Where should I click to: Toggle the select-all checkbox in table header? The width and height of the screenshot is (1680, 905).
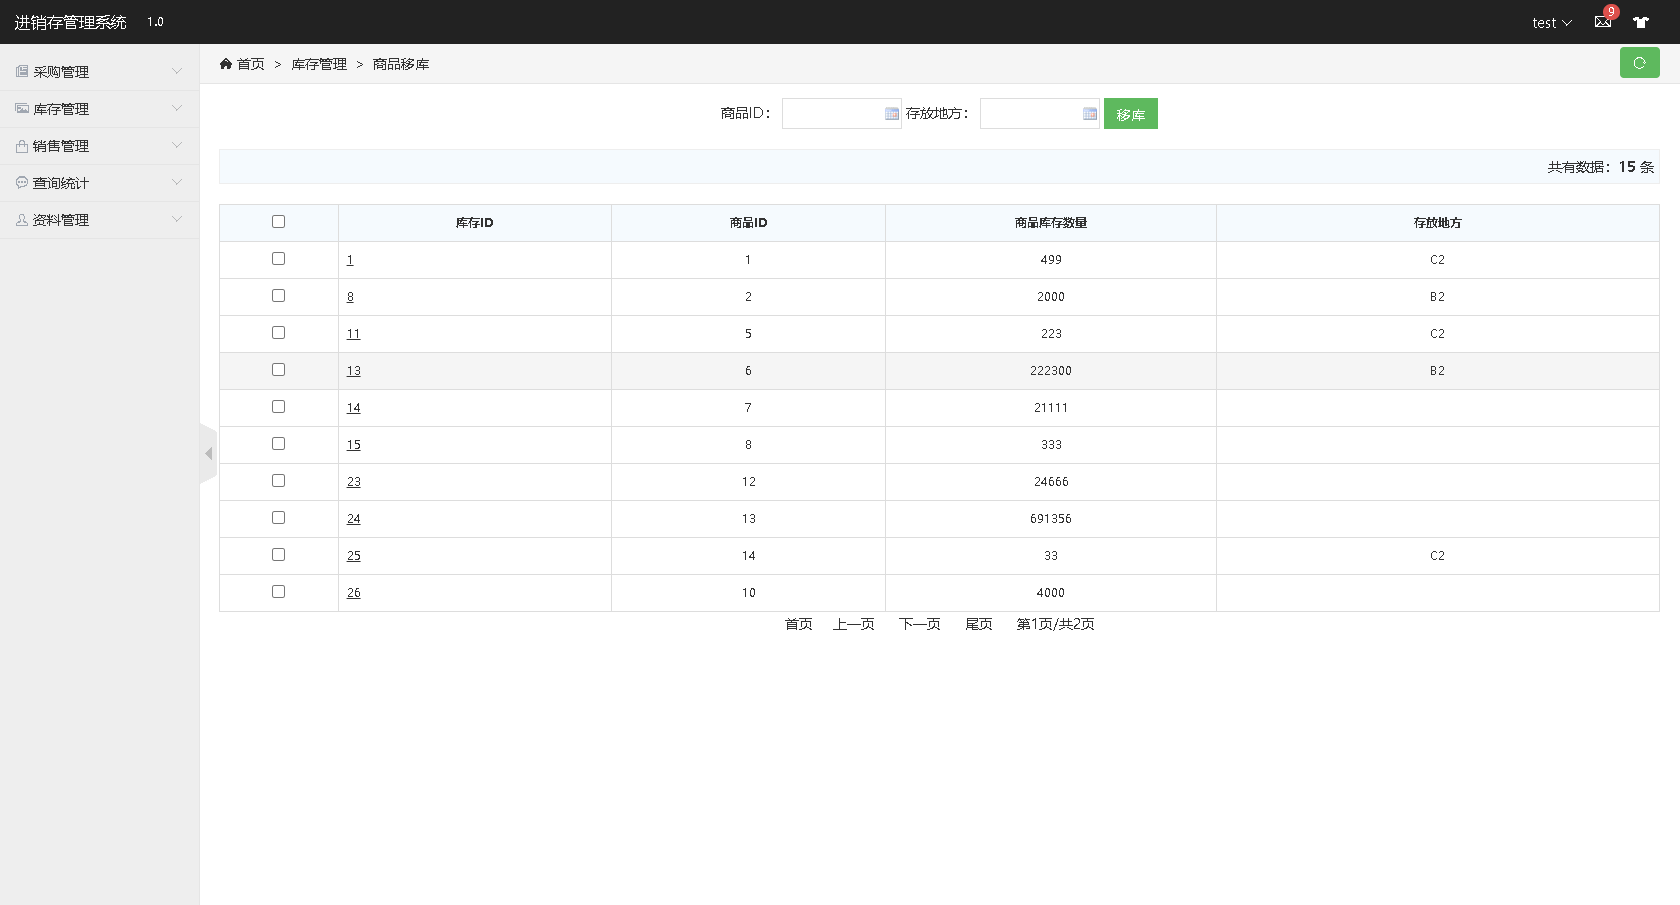tap(278, 221)
